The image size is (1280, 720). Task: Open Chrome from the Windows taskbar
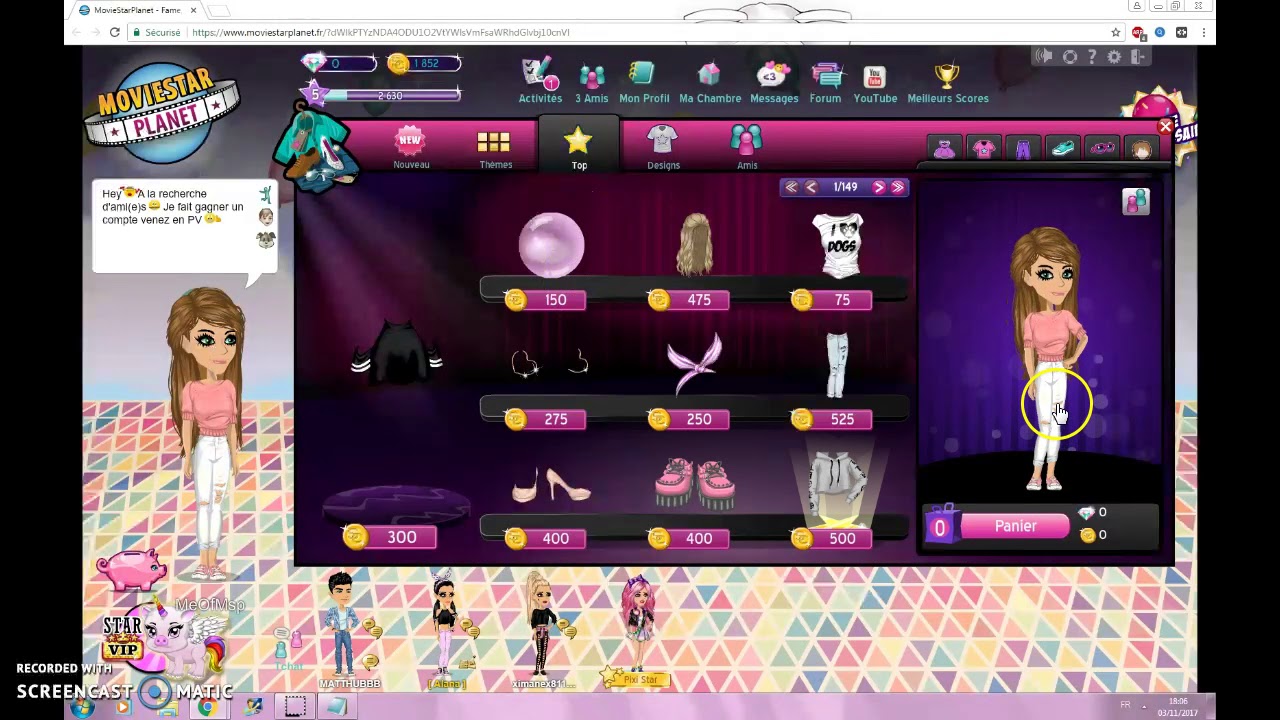pyautogui.click(x=207, y=707)
